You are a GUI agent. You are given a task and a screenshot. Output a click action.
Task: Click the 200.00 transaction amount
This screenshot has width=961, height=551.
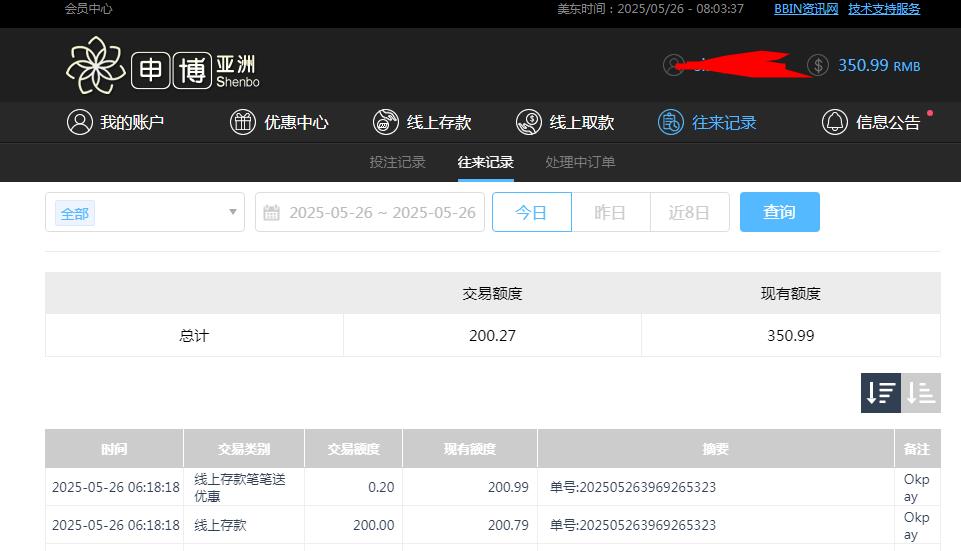374,525
